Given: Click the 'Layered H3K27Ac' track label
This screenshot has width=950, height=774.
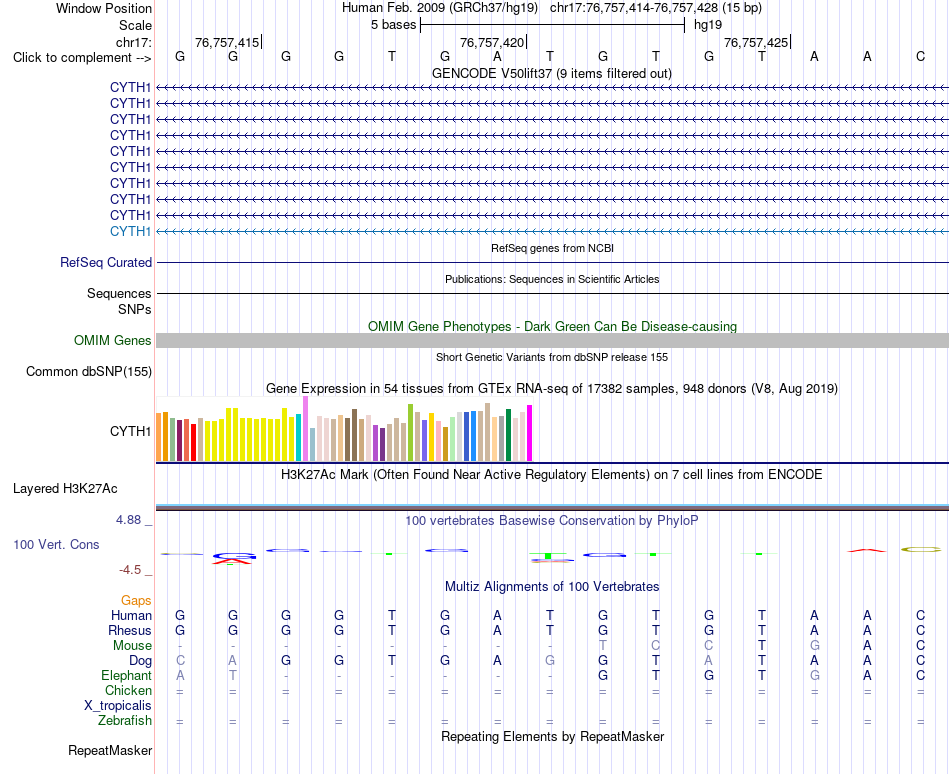Looking at the screenshot, I should tap(65, 489).
